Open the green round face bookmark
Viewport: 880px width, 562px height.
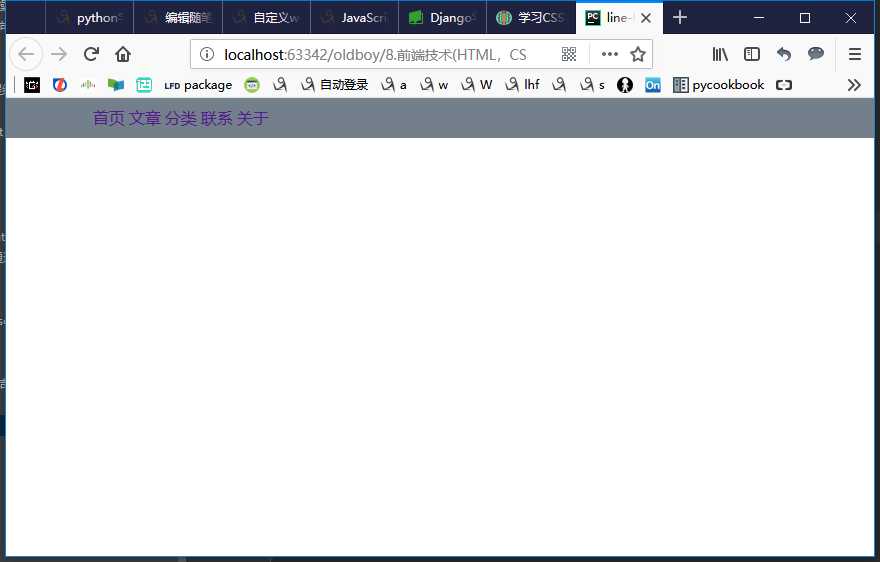tap(252, 85)
